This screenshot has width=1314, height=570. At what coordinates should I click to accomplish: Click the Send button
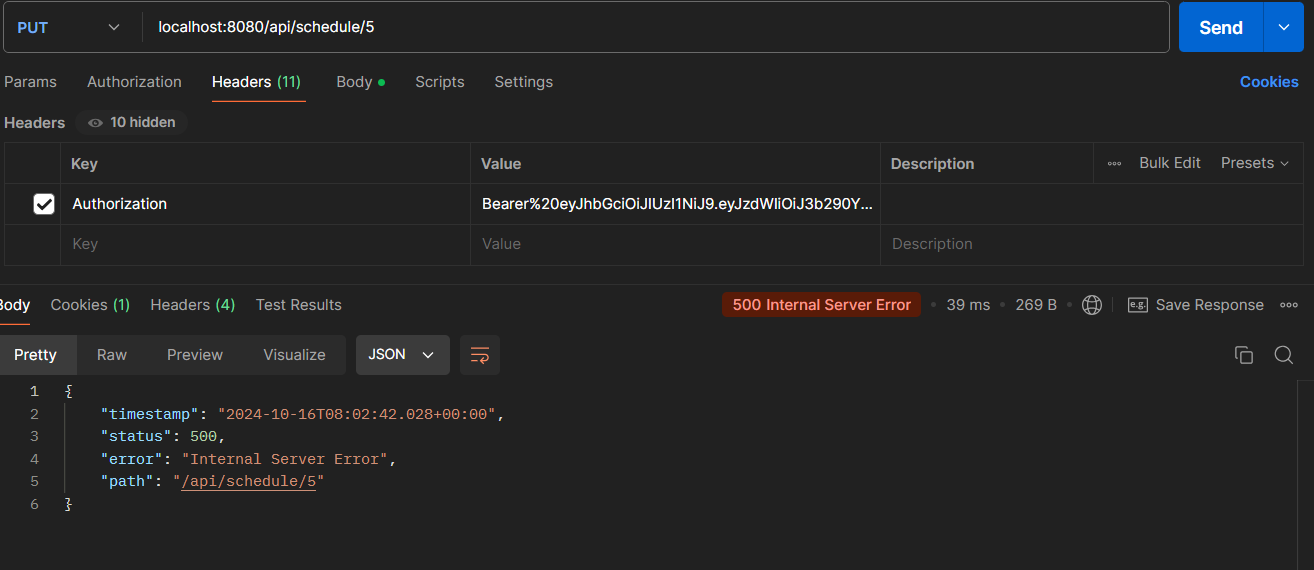click(1221, 27)
